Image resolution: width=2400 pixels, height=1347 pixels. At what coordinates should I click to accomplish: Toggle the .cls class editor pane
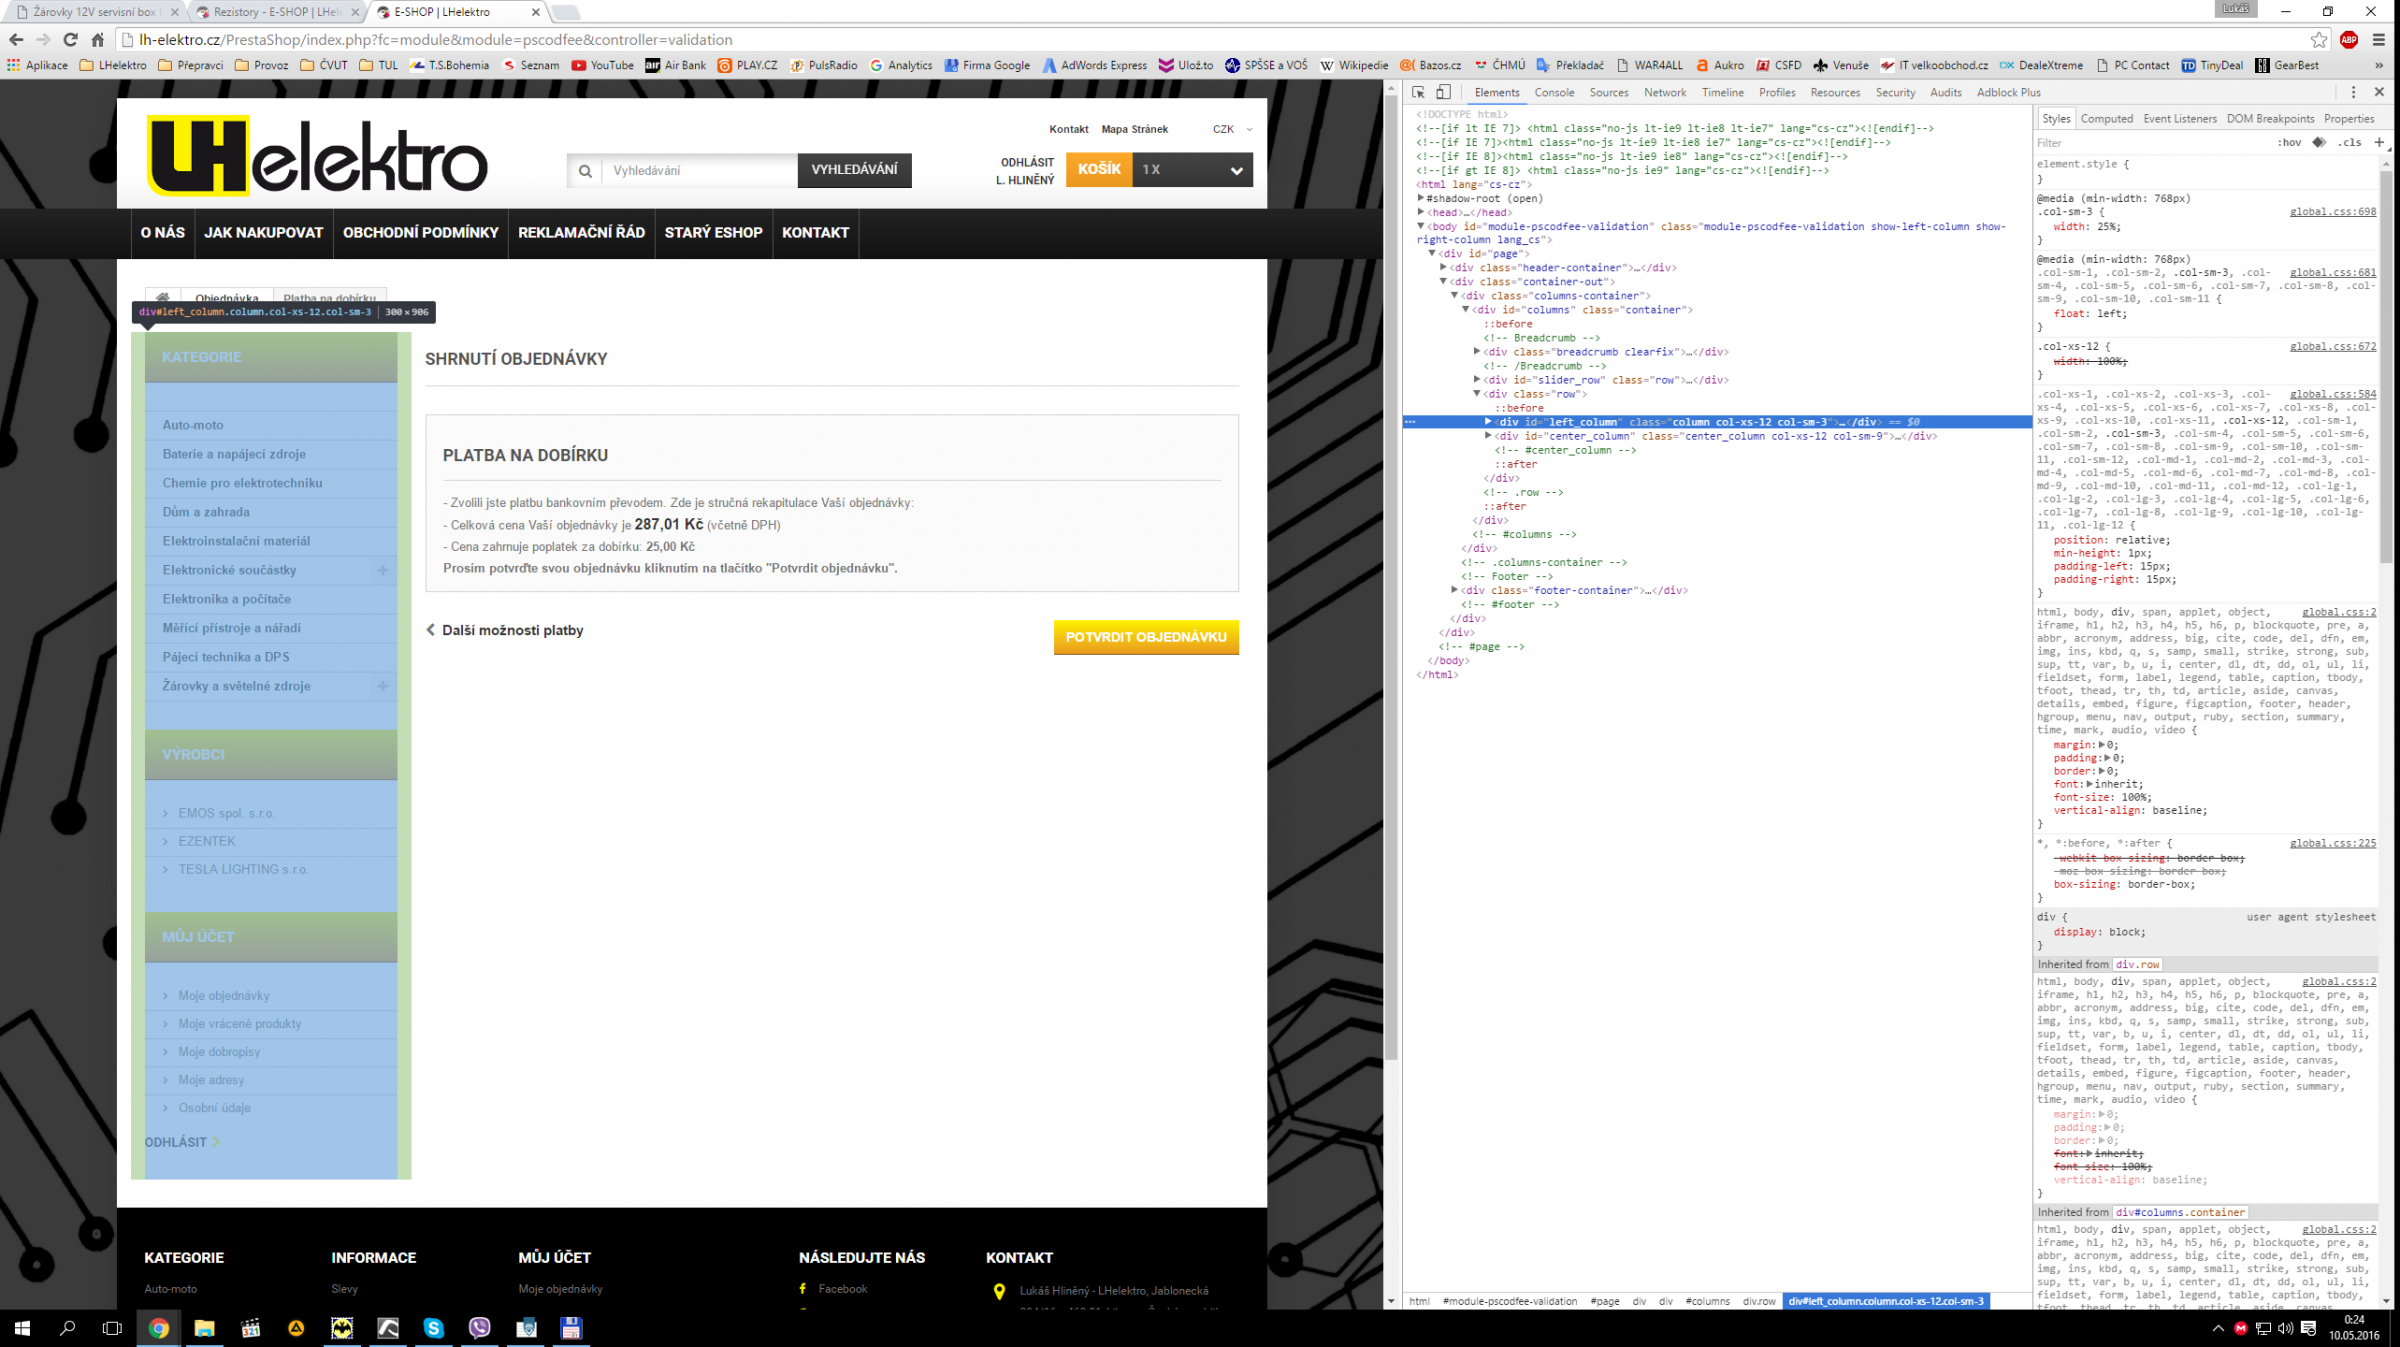[x=2350, y=142]
